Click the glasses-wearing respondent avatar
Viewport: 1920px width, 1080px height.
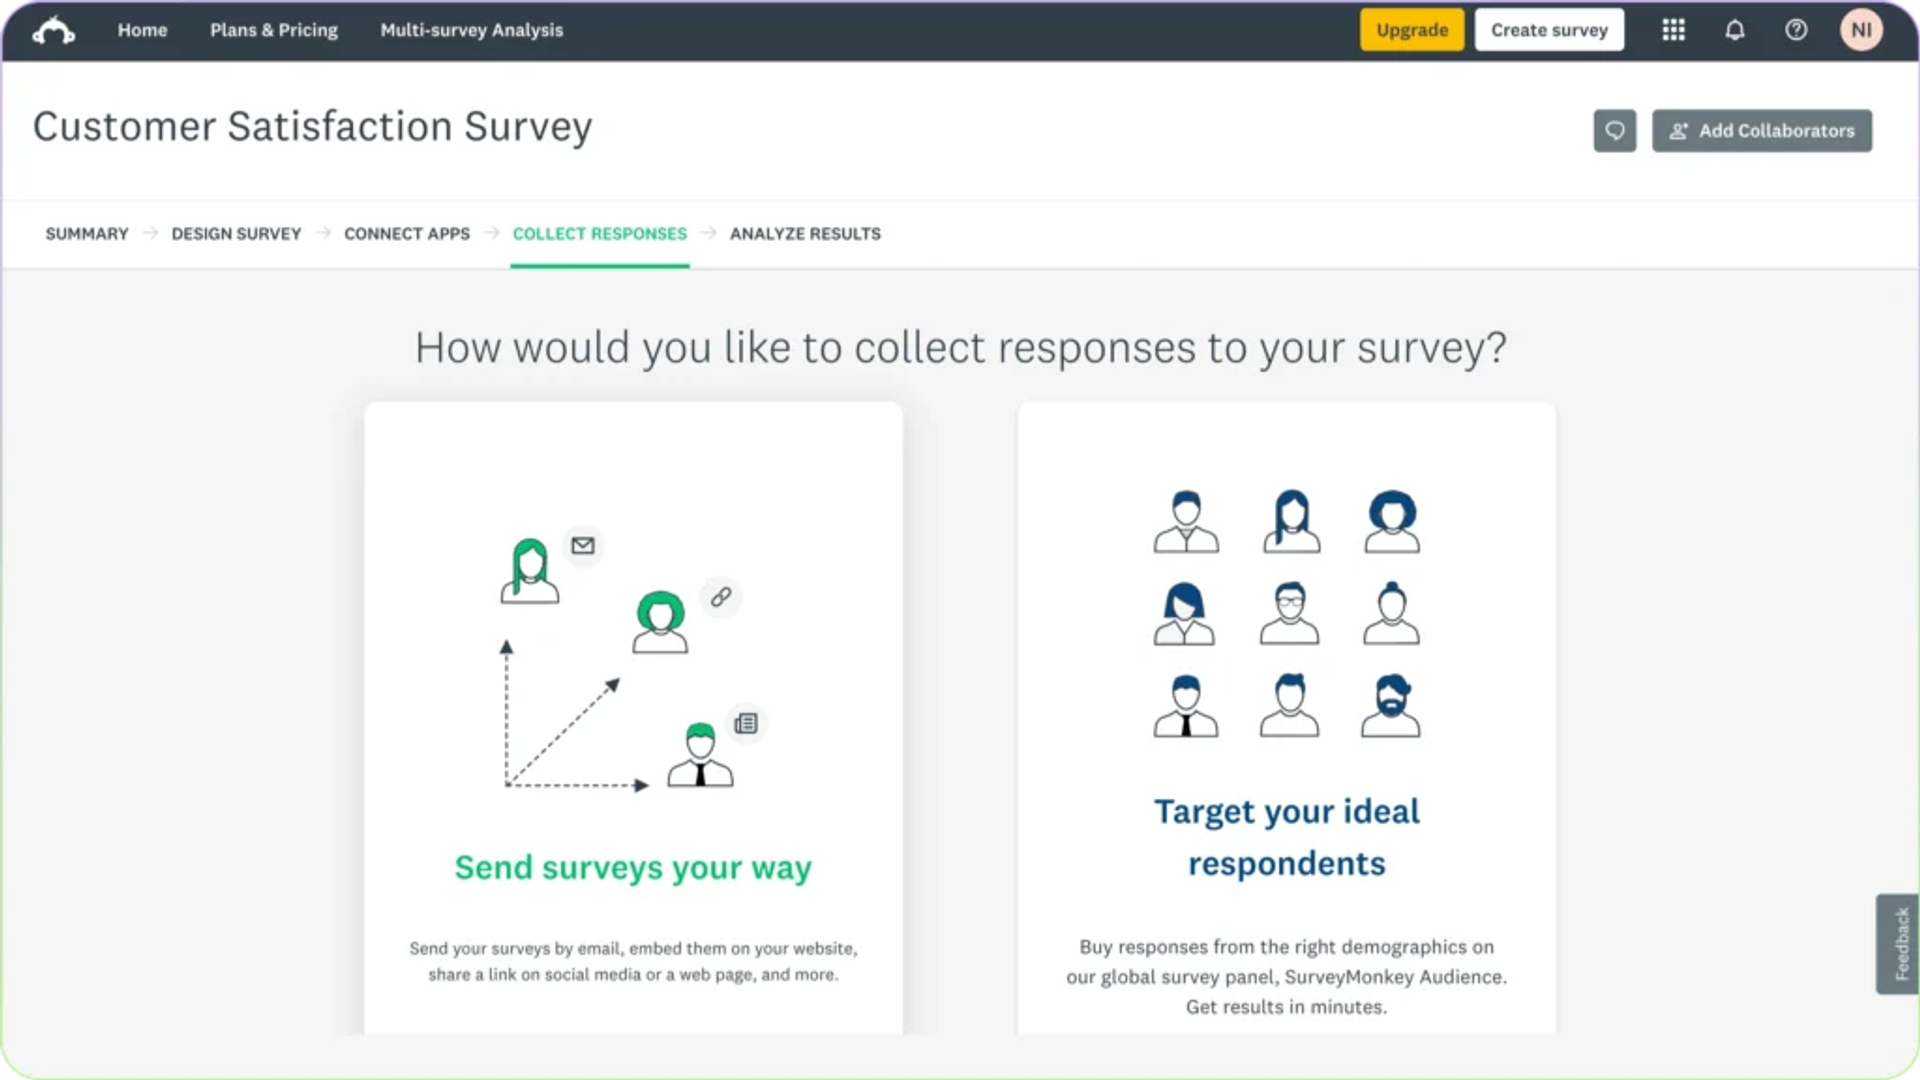click(x=1289, y=613)
